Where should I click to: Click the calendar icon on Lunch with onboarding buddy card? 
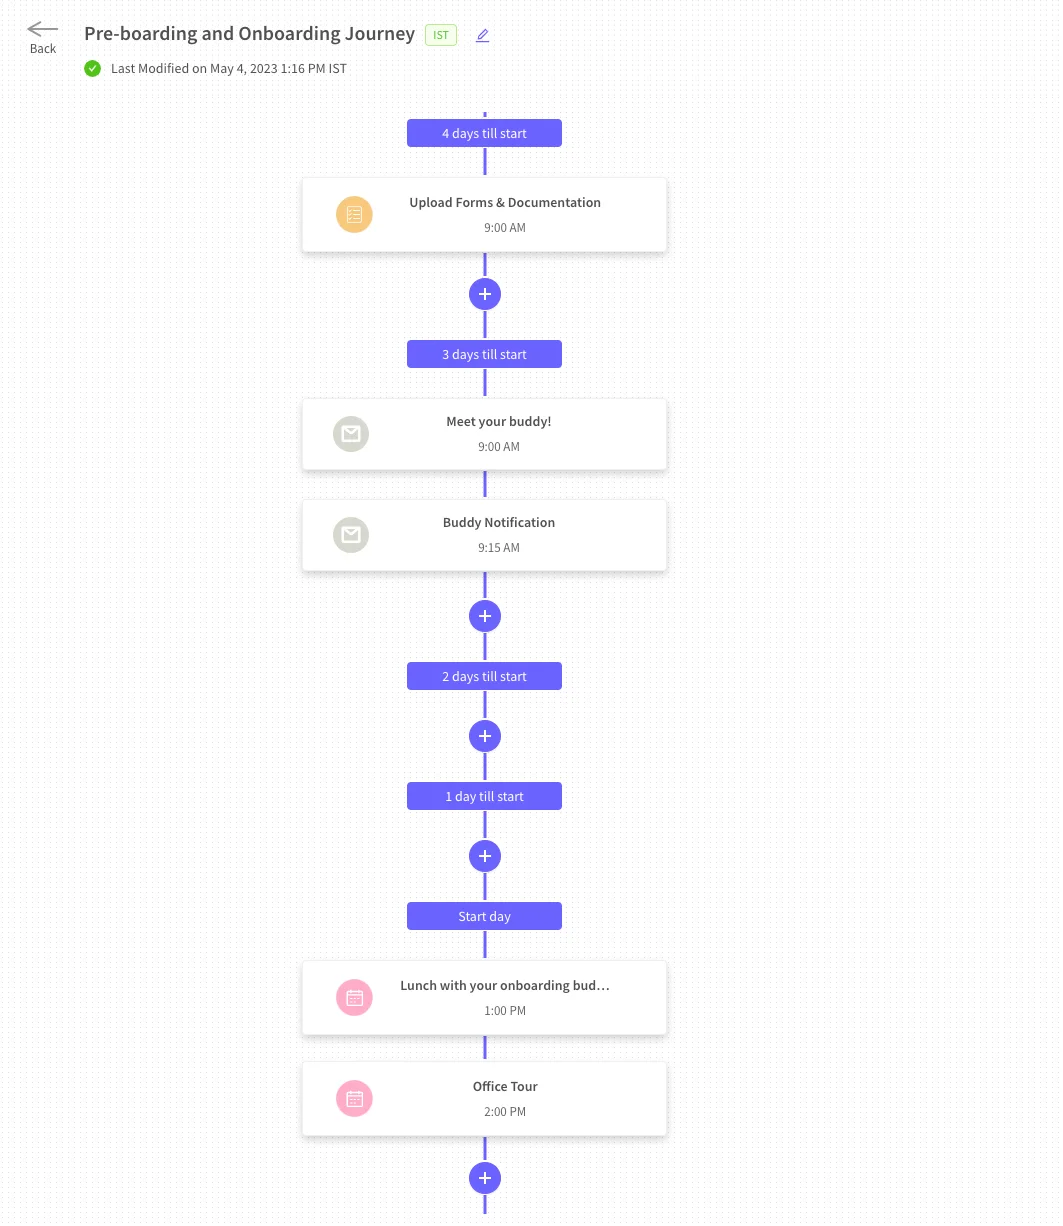coord(354,998)
